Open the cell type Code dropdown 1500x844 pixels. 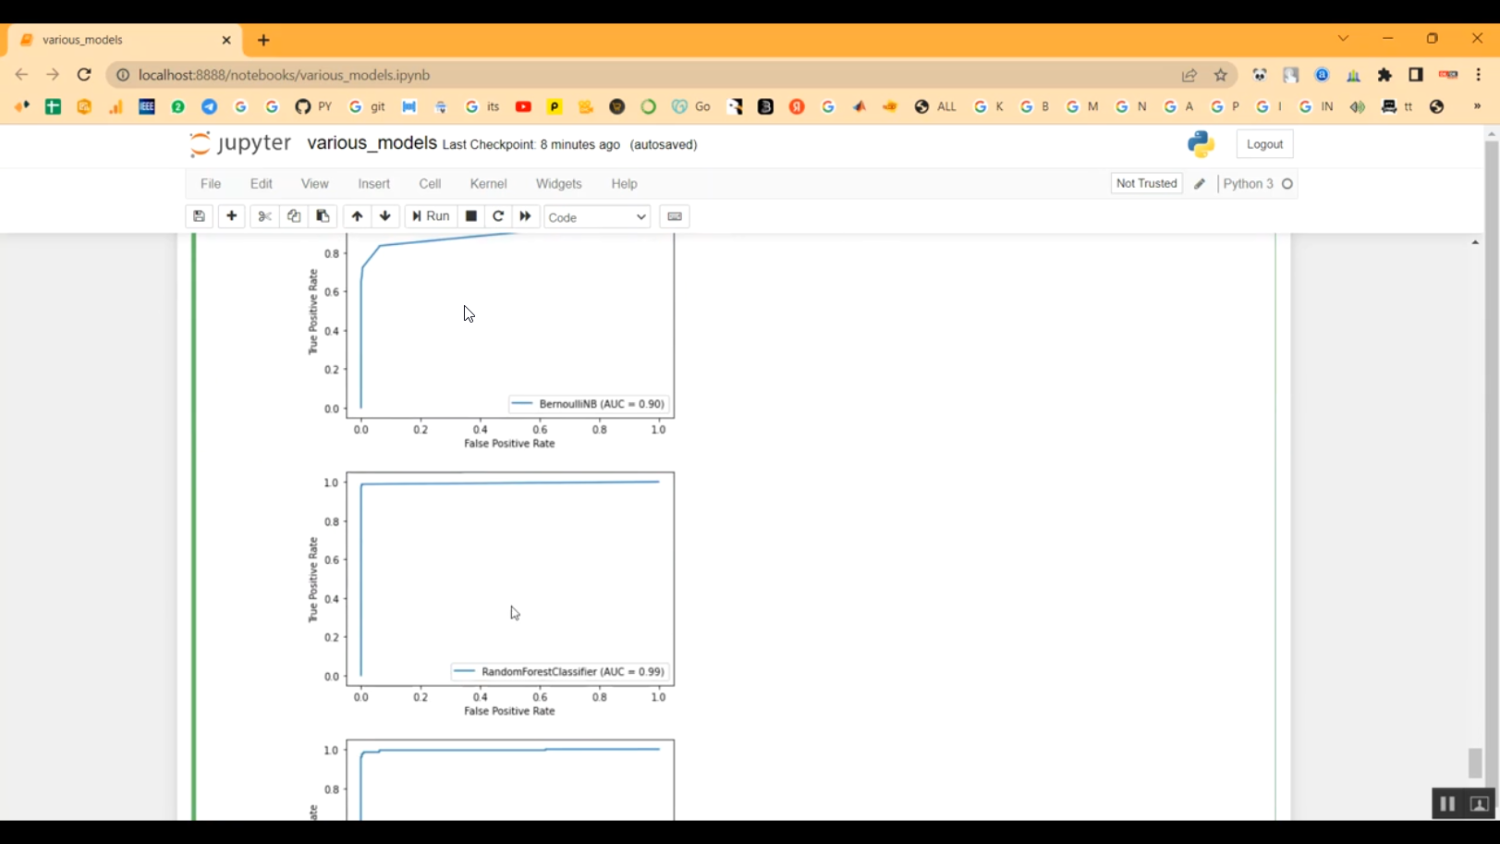click(x=597, y=217)
